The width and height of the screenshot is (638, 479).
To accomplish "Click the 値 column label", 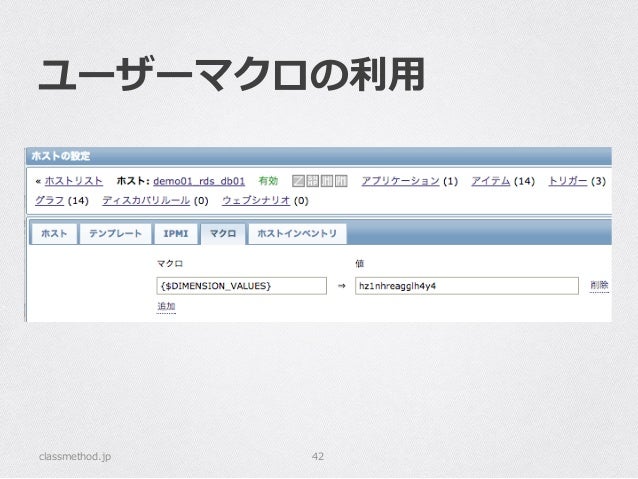I will [x=360, y=264].
